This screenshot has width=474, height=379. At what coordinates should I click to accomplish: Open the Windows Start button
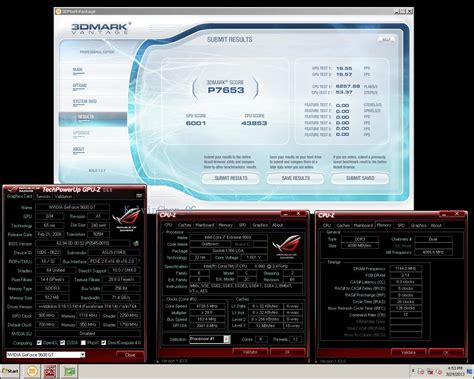[x=10, y=371]
